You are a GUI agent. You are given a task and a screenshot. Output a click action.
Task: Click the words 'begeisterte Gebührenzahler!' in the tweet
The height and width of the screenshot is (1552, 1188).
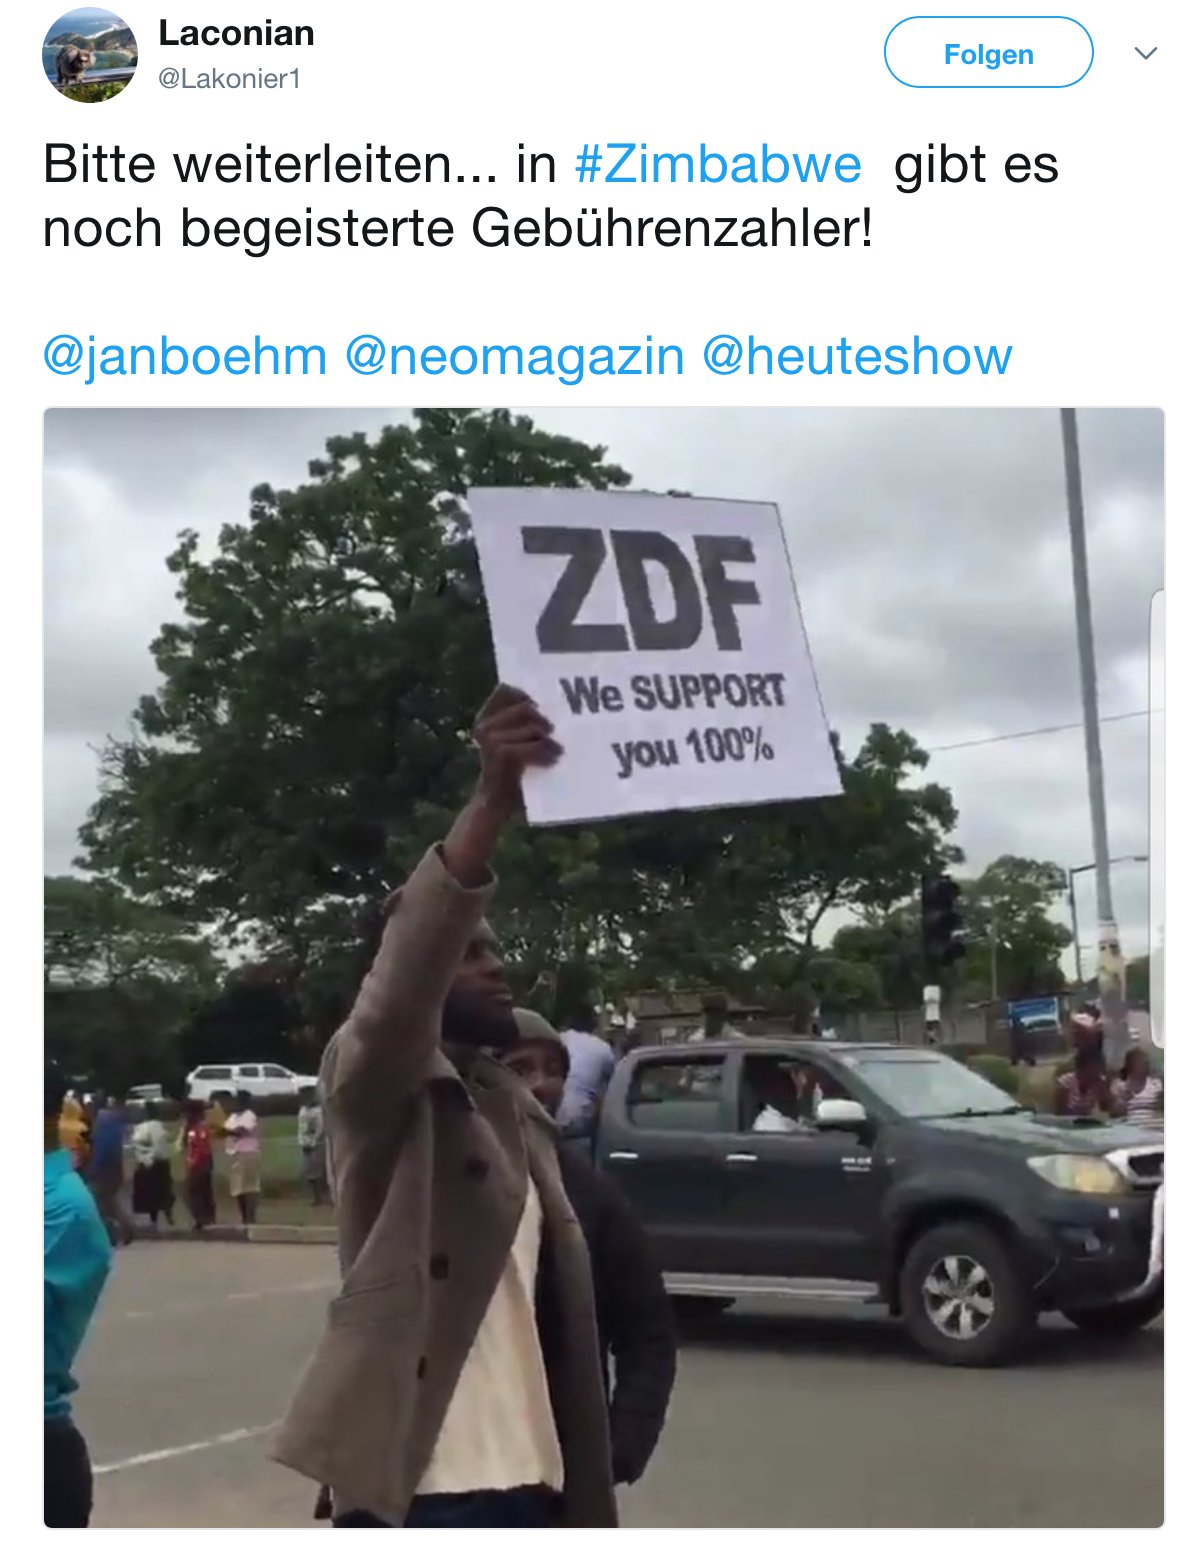(526, 228)
